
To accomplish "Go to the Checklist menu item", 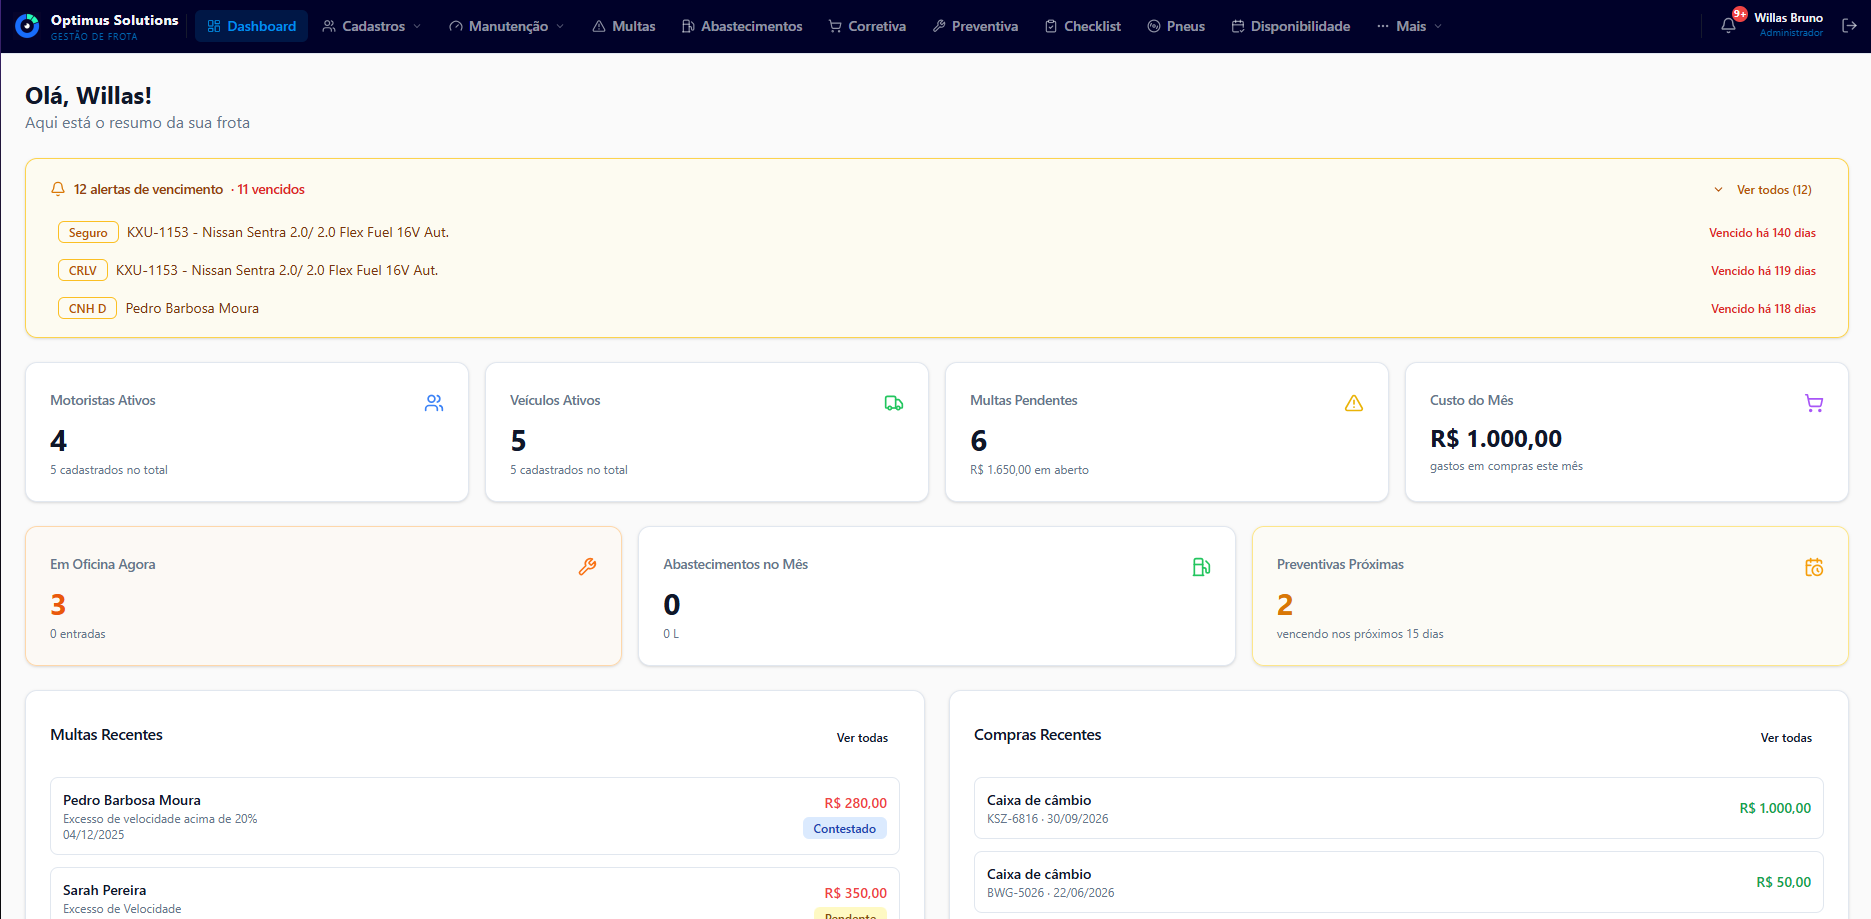I will (1083, 26).
